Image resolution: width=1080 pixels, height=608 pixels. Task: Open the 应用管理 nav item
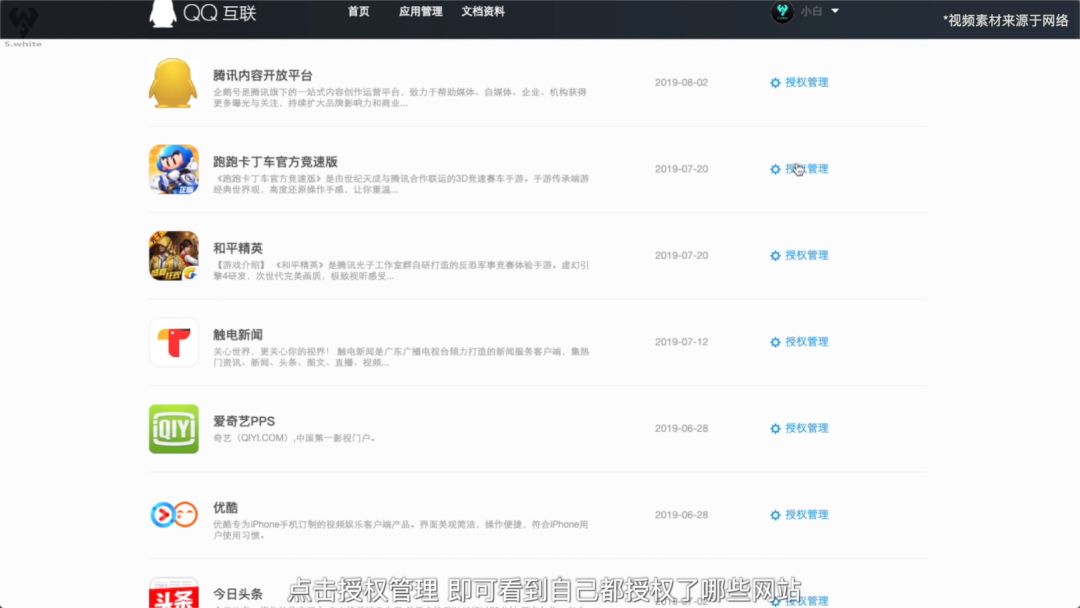420,12
